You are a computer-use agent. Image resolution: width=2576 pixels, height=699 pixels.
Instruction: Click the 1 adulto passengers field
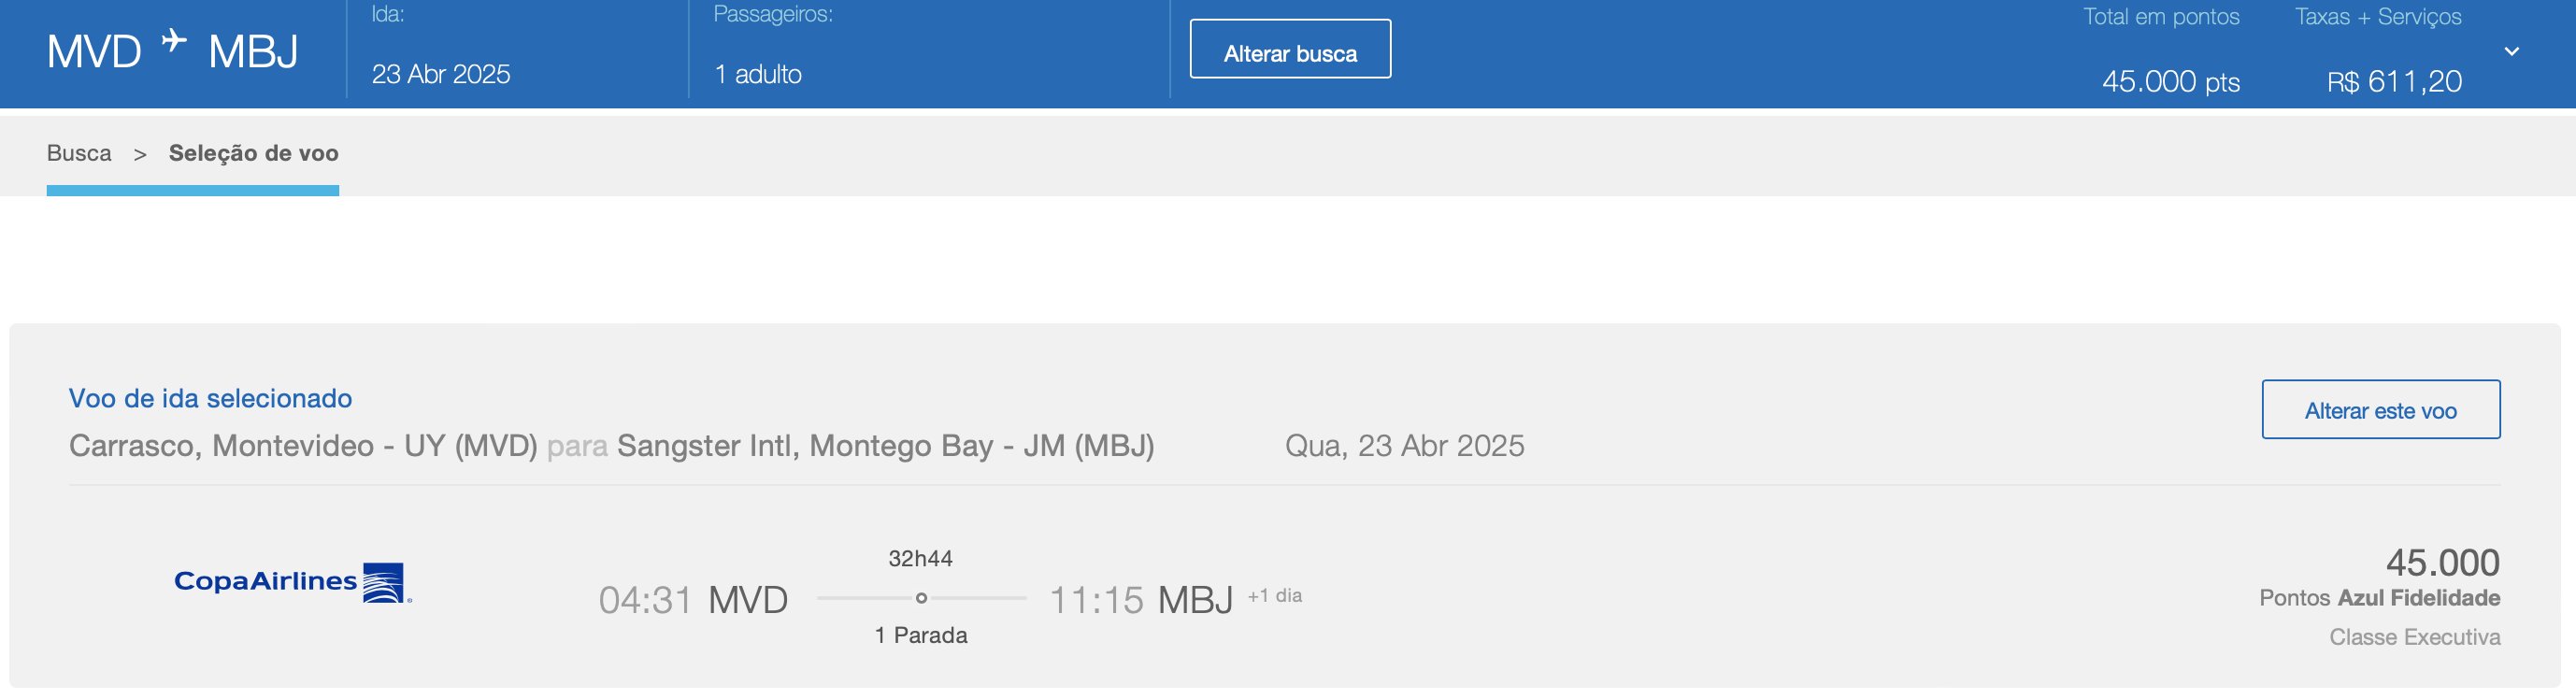click(x=758, y=74)
